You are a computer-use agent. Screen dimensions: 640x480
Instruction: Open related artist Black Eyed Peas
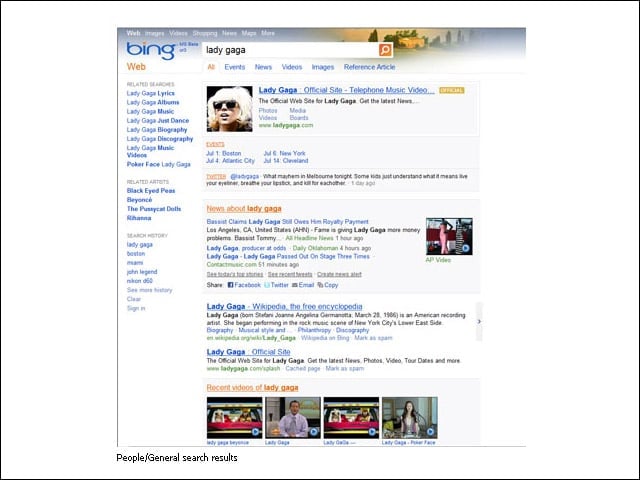click(151, 191)
